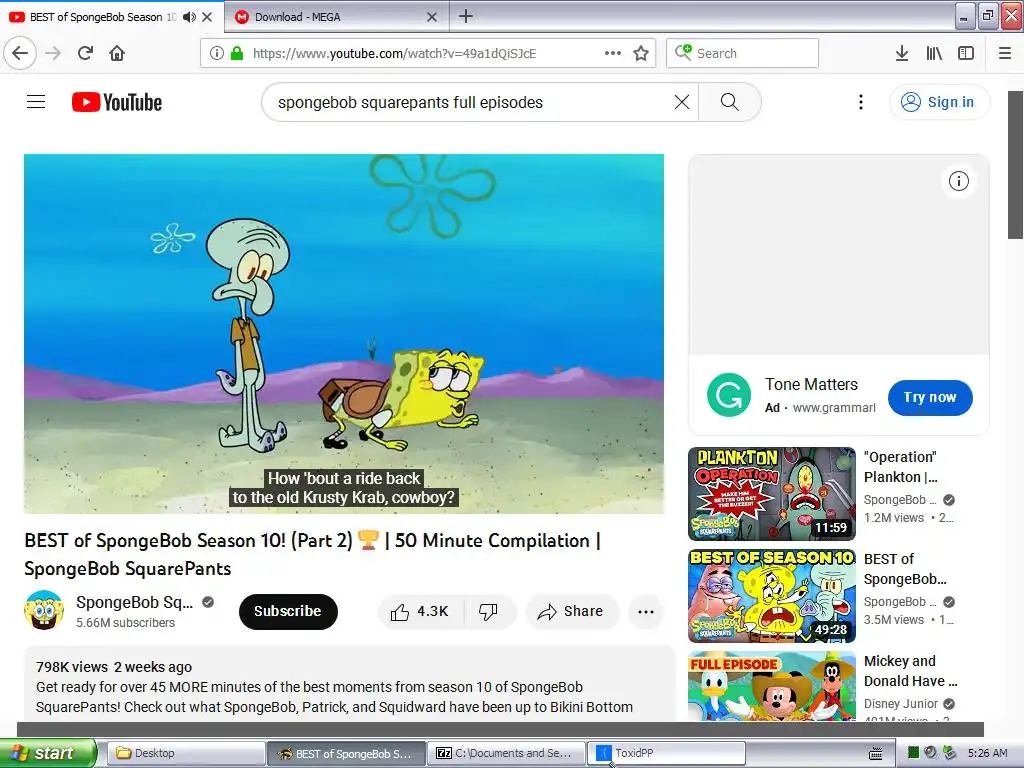The height and width of the screenshot is (768, 1024).
Task: Play the Mickey Full Episode thumbnail
Action: [771, 686]
